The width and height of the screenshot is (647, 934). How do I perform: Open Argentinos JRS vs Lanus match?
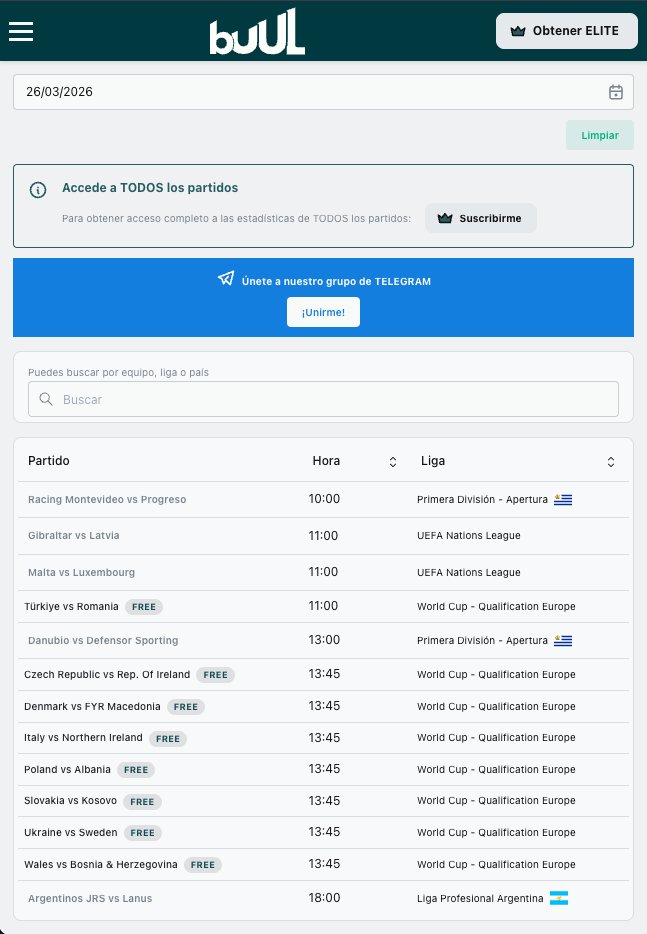pos(90,898)
